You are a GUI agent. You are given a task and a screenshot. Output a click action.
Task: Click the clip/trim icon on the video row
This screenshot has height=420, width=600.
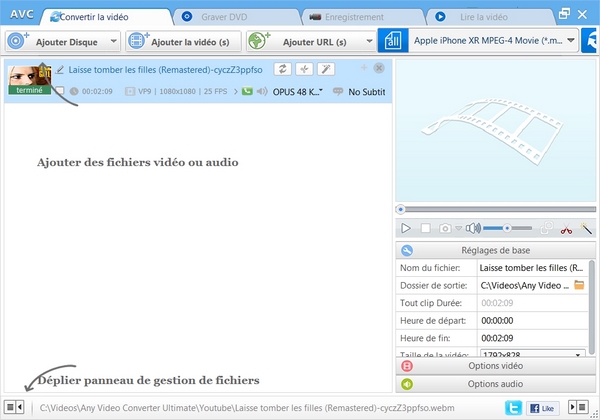tap(305, 69)
